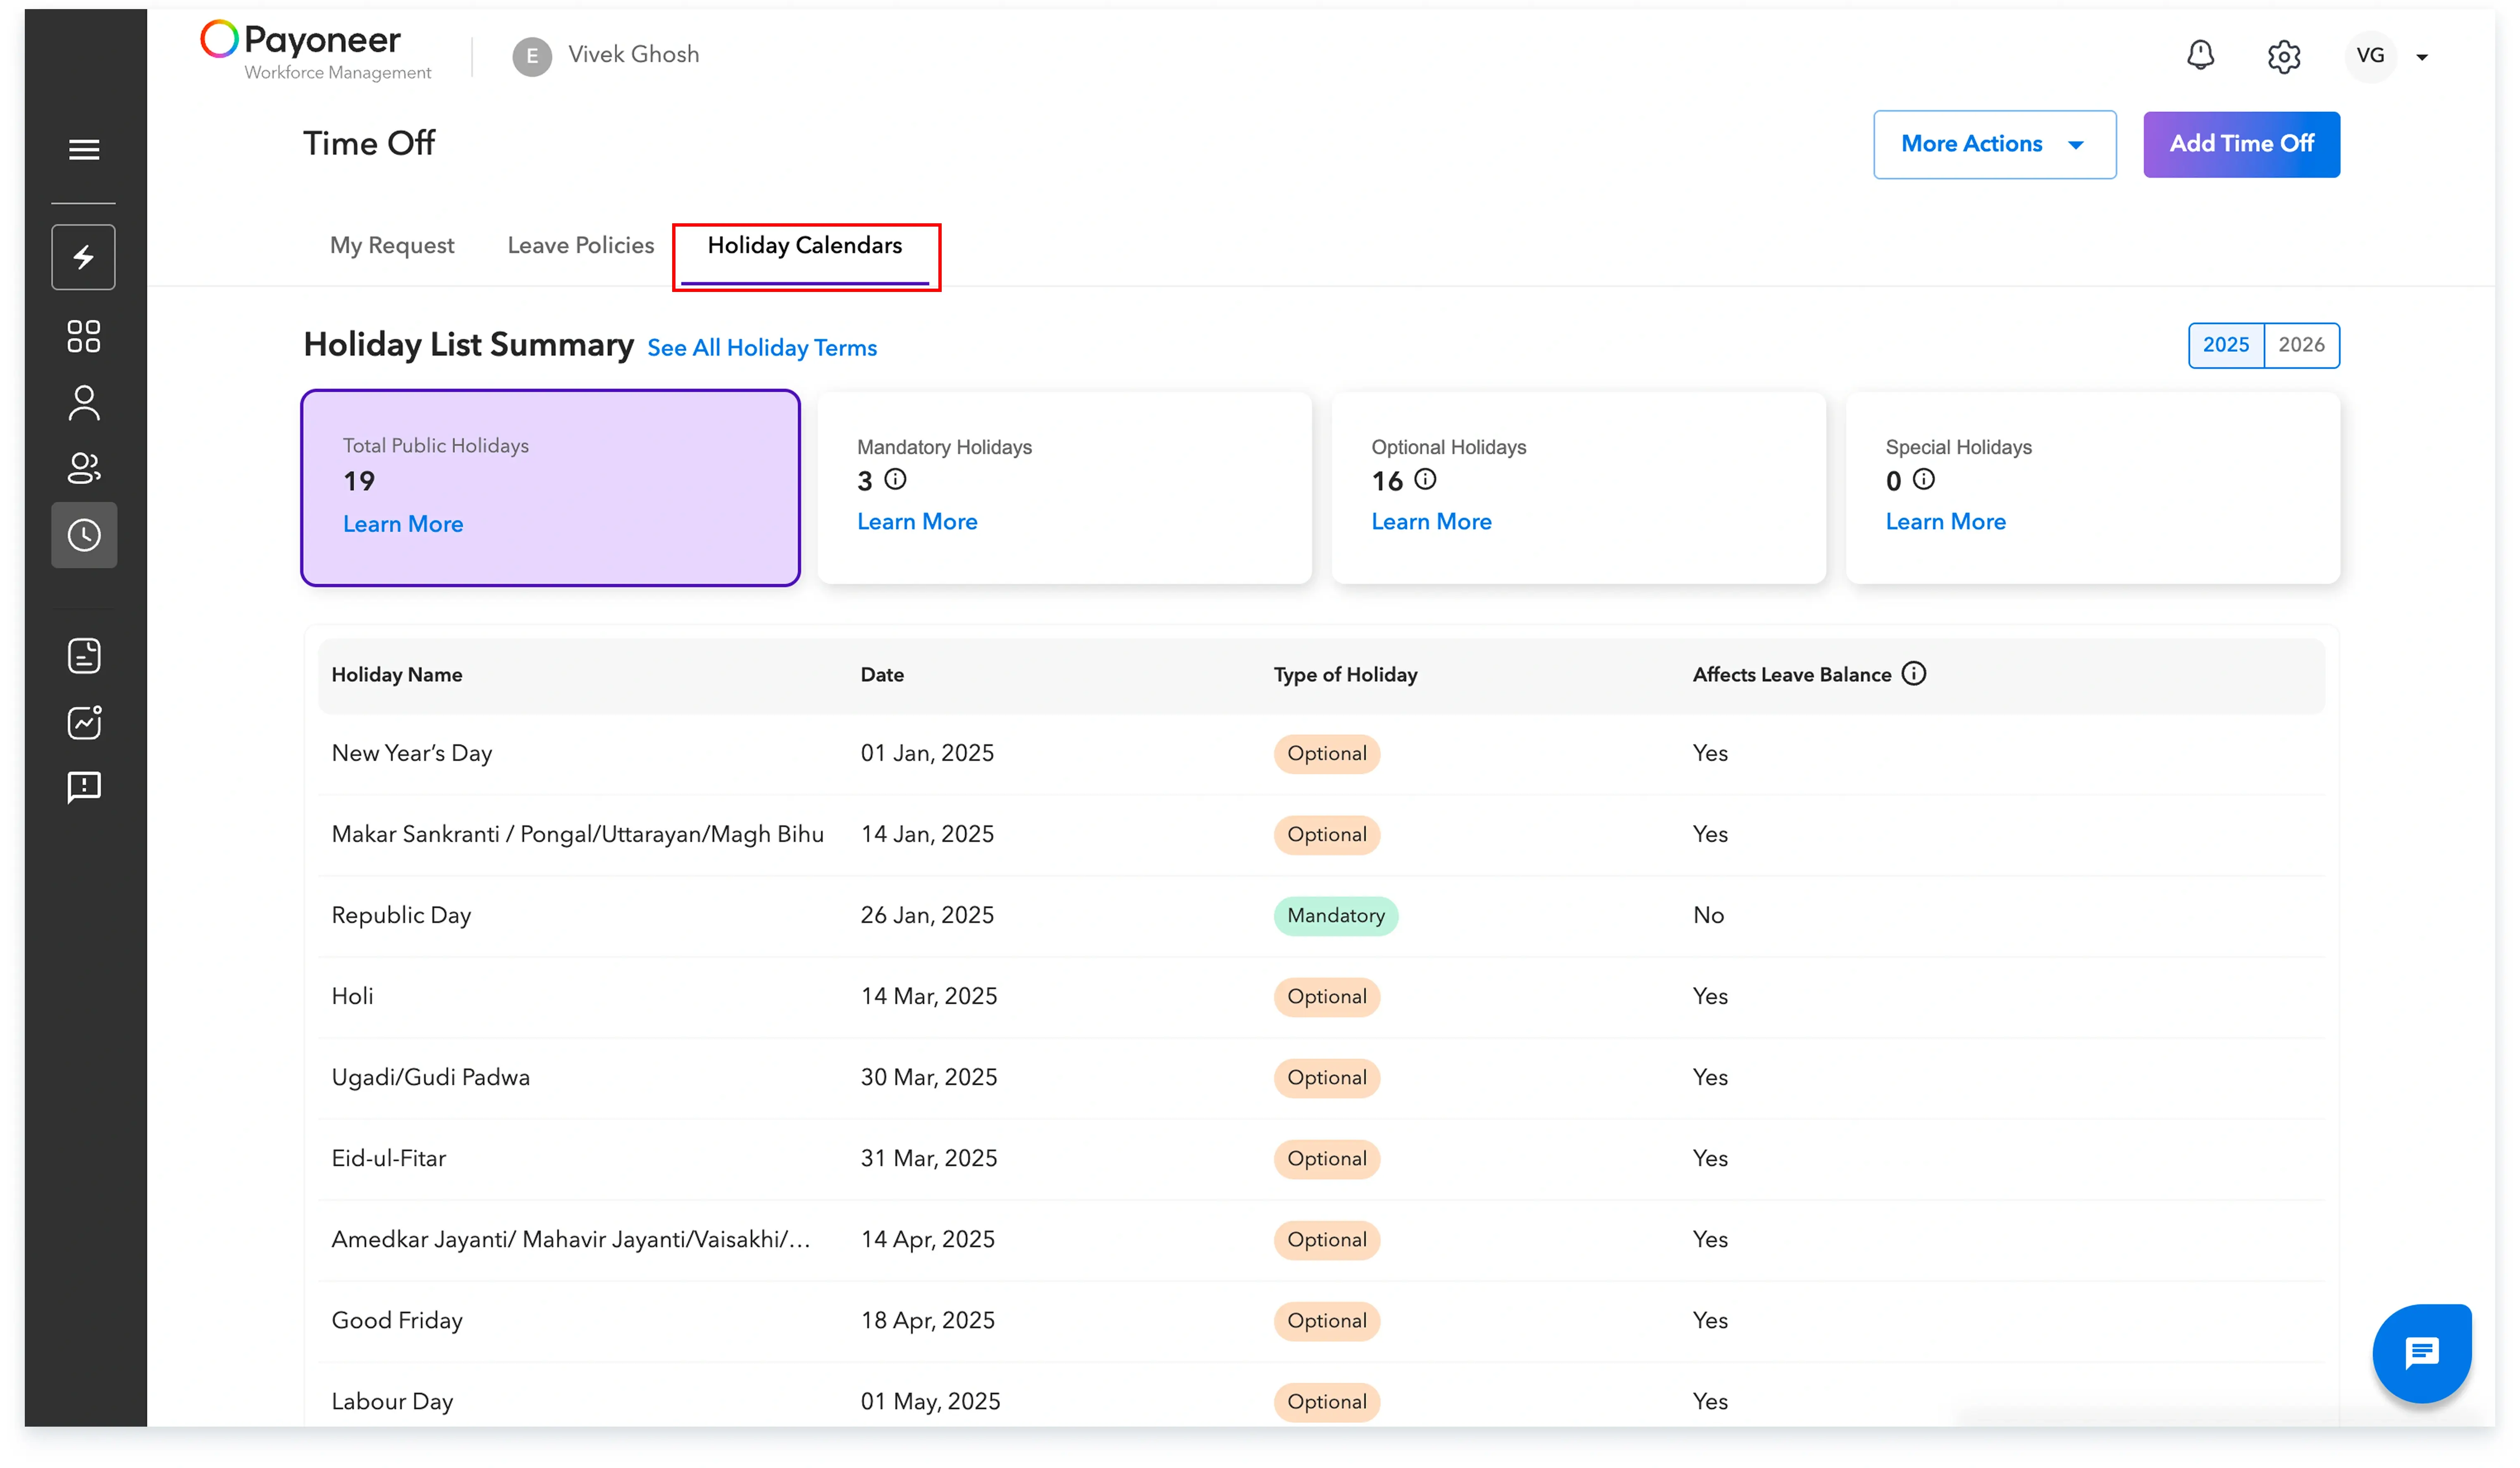This screenshot has height=1468, width=2520.
Task: Select the Mandatory Holidays summary card
Action: tap(1064, 487)
